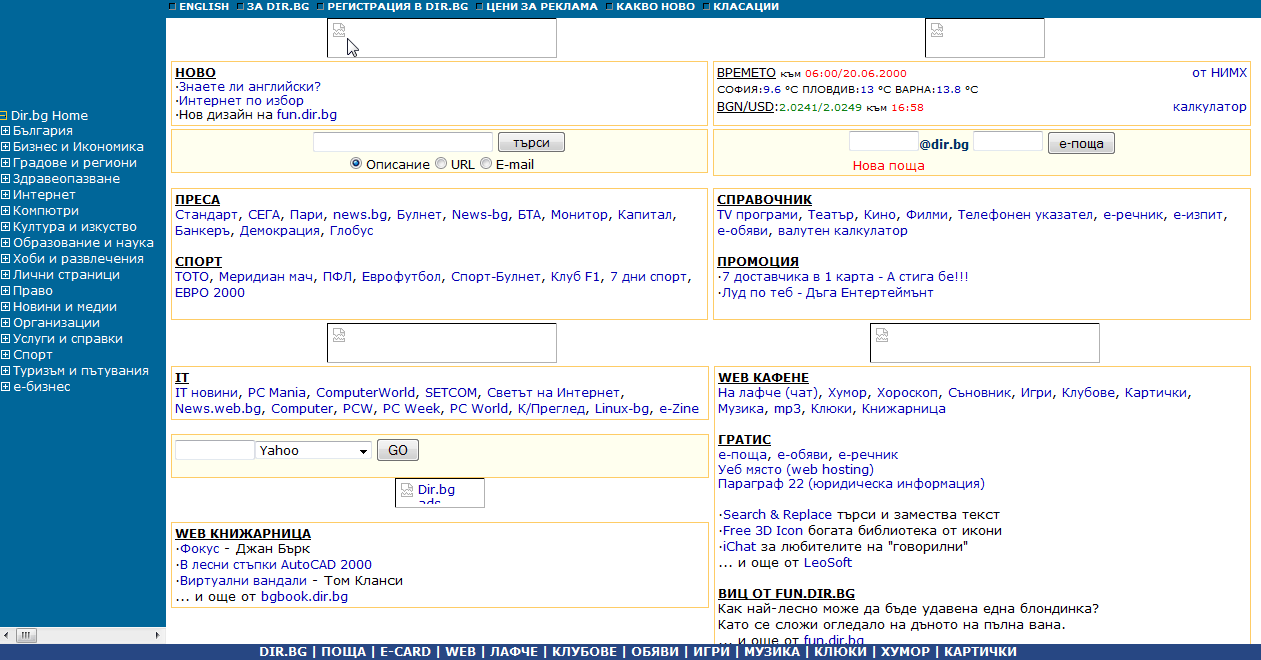Select the URL radio button
This screenshot has height=660, width=1261.
(x=441, y=164)
